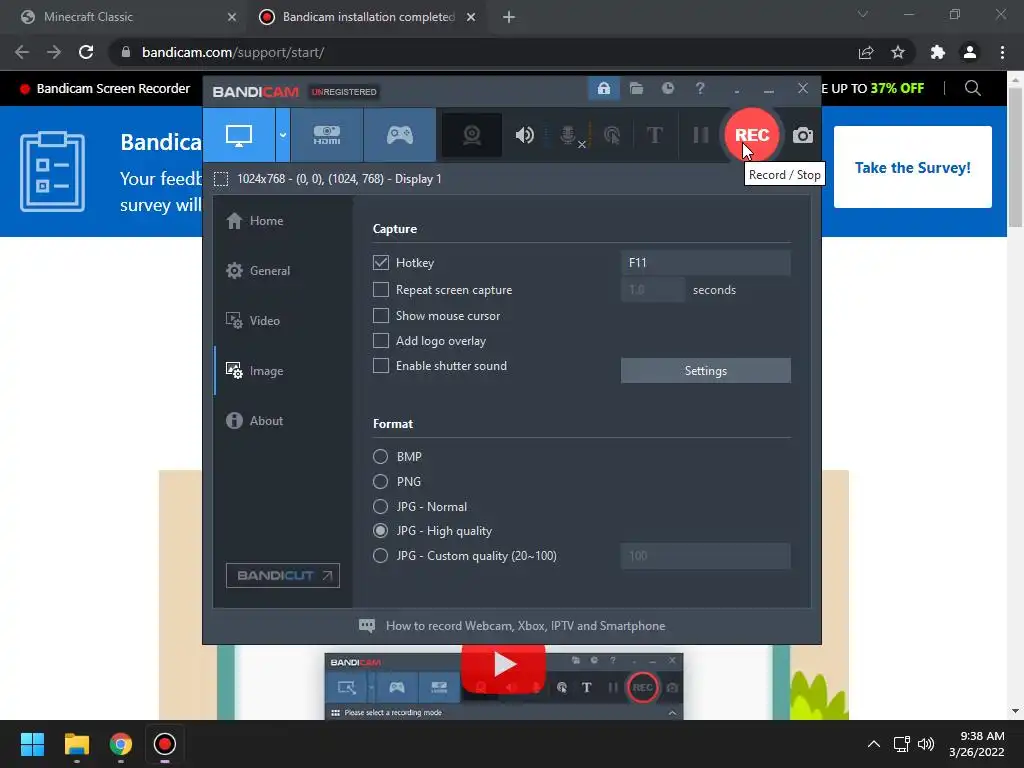Toggle the webcam overlay icon
The image size is (1024, 768).
[472, 135]
